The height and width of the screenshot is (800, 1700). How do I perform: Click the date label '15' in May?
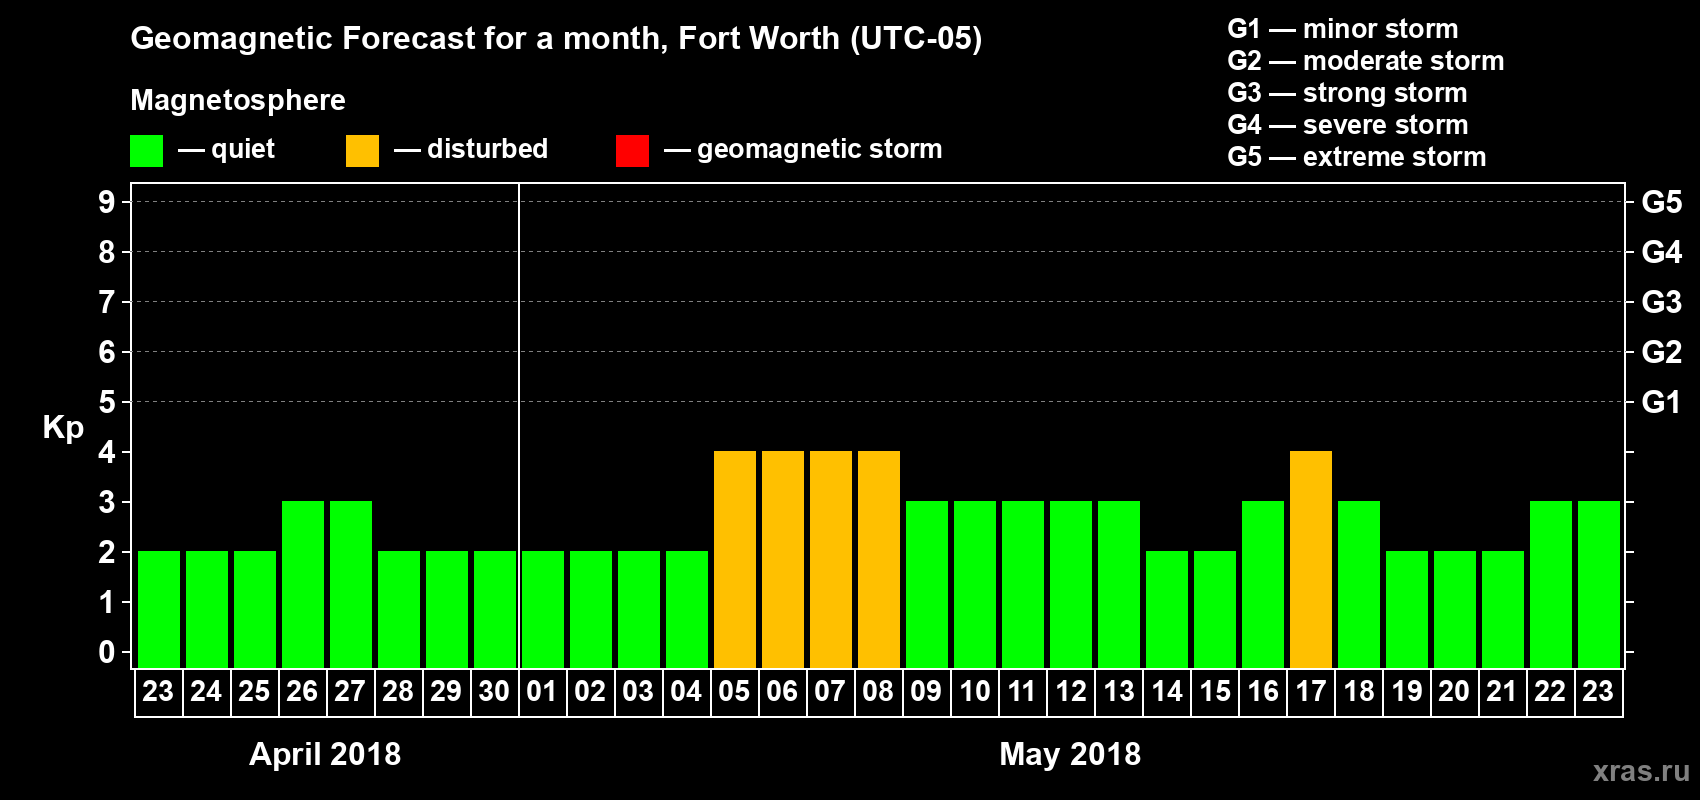[1214, 691]
